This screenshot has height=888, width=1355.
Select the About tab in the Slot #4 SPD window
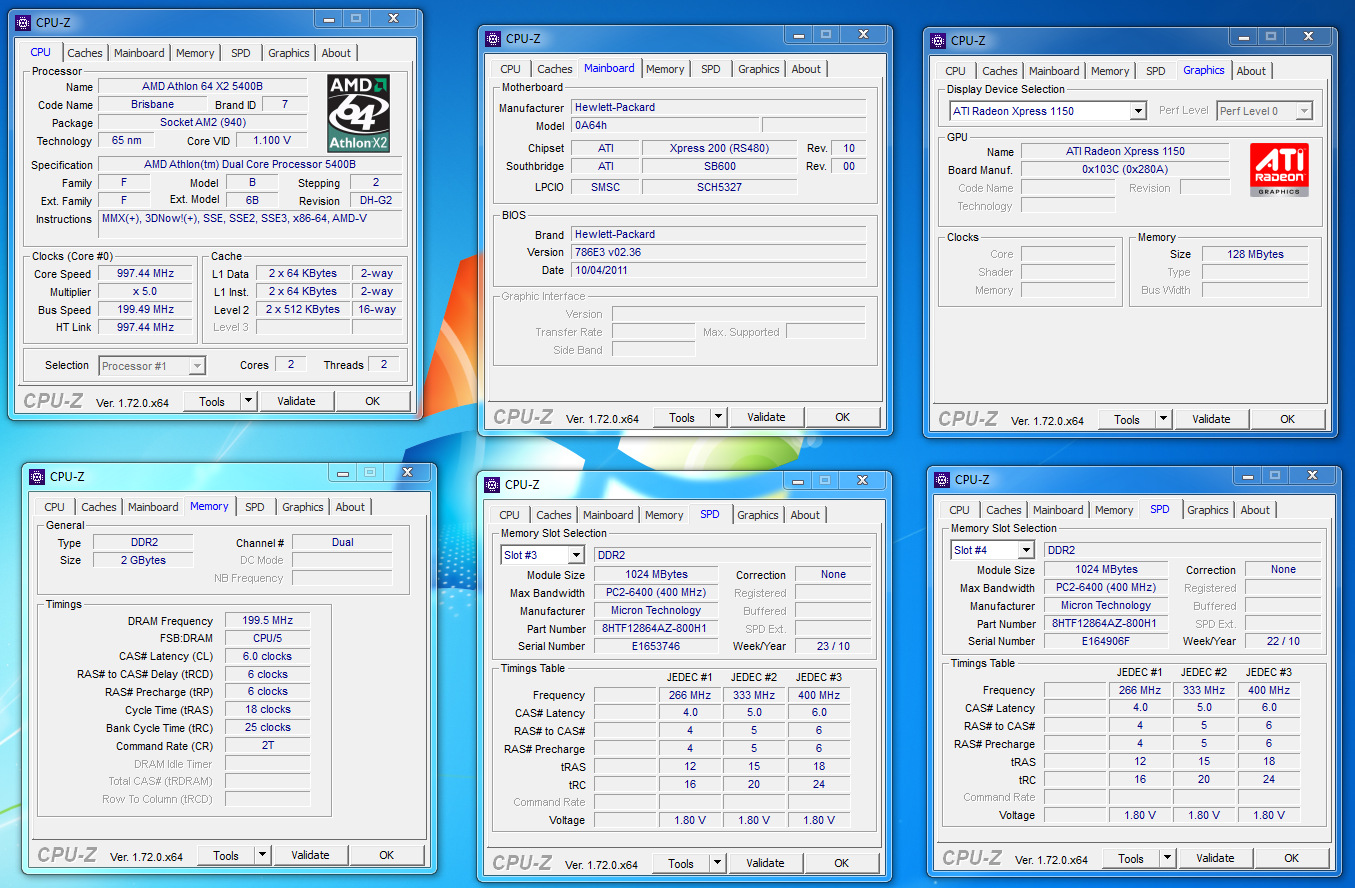tap(1255, 510)
